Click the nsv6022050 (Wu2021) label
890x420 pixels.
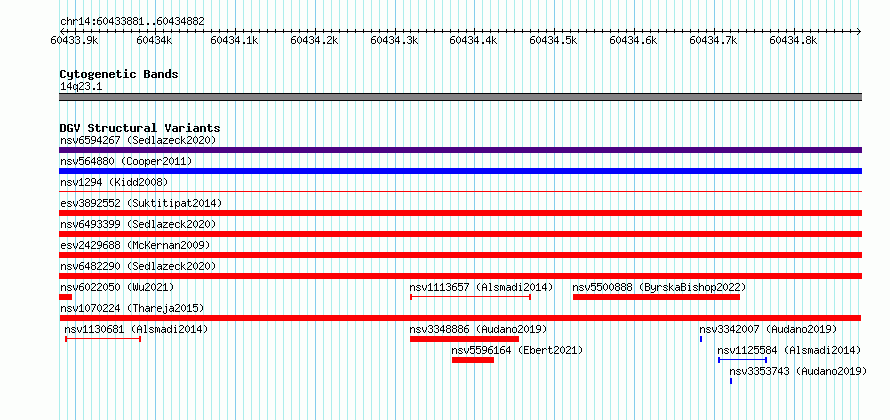tap(117, 287)
